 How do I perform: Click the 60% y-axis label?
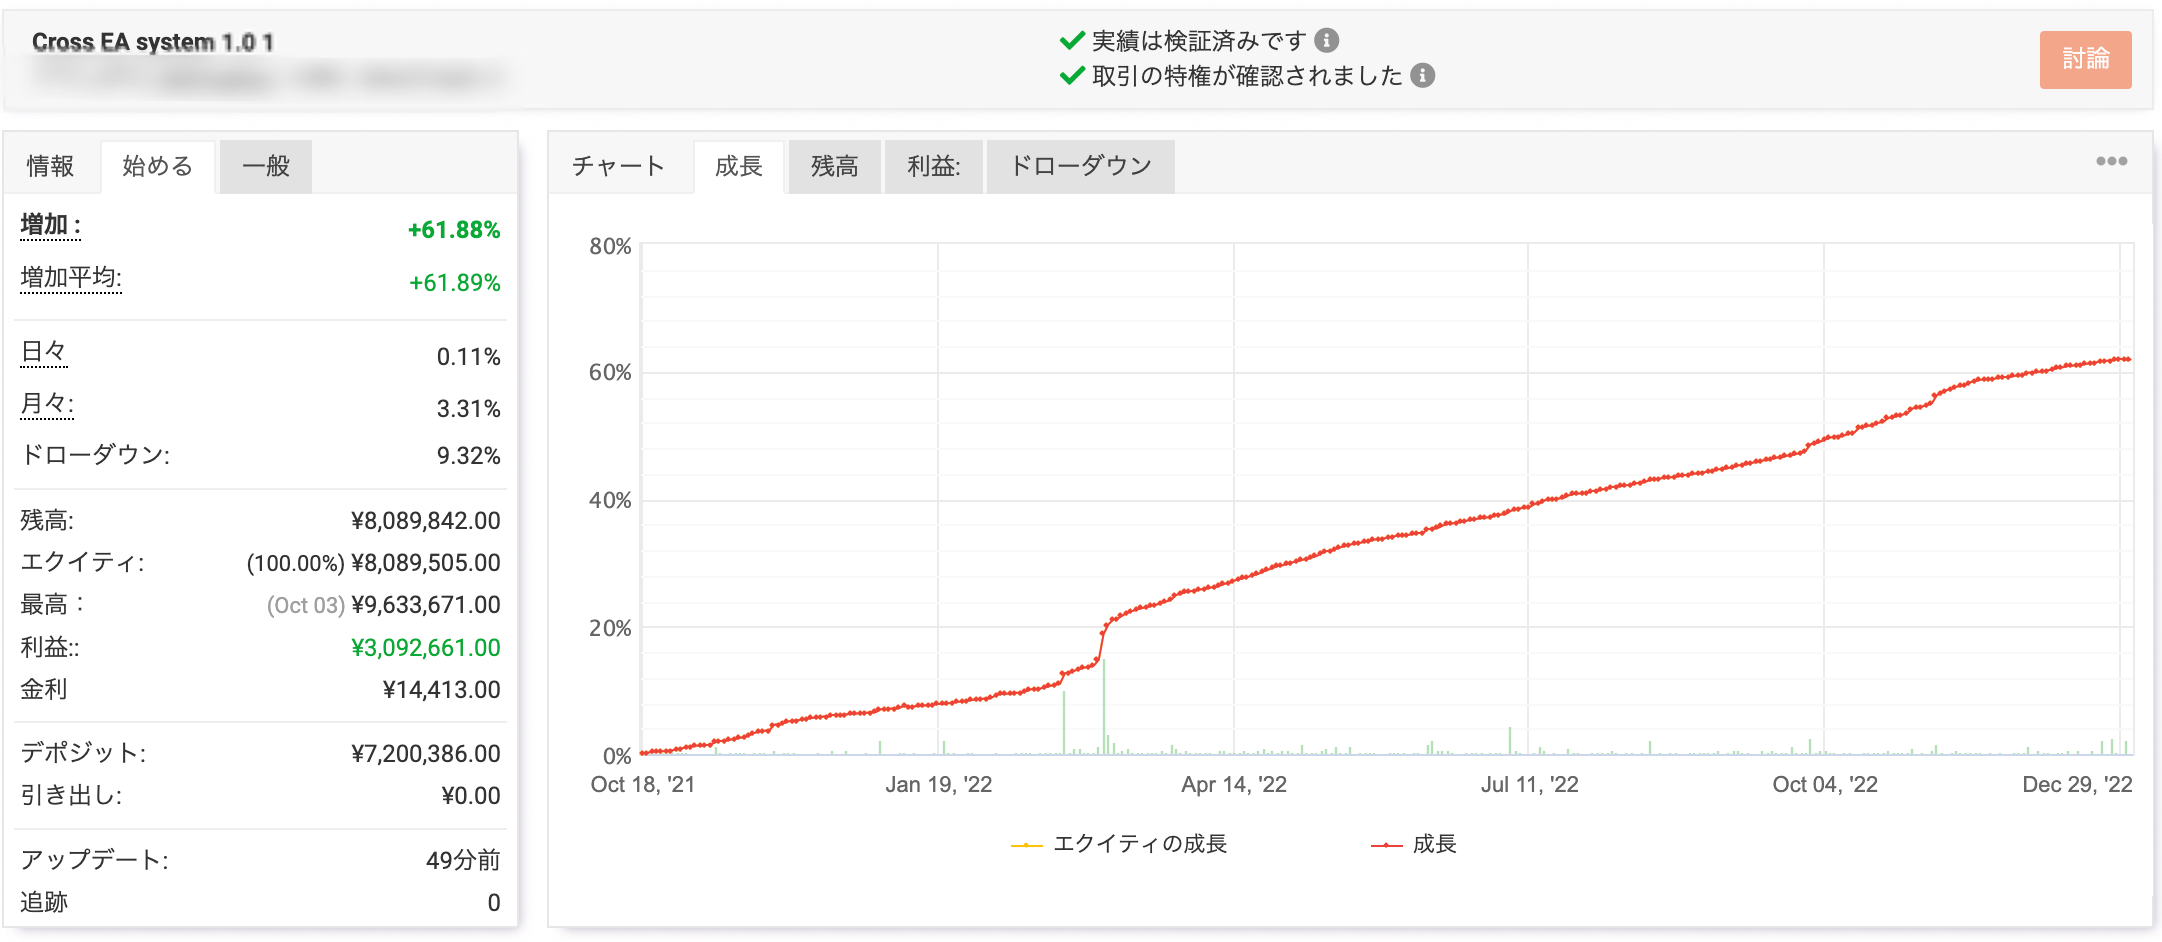[x=610, y=373]
